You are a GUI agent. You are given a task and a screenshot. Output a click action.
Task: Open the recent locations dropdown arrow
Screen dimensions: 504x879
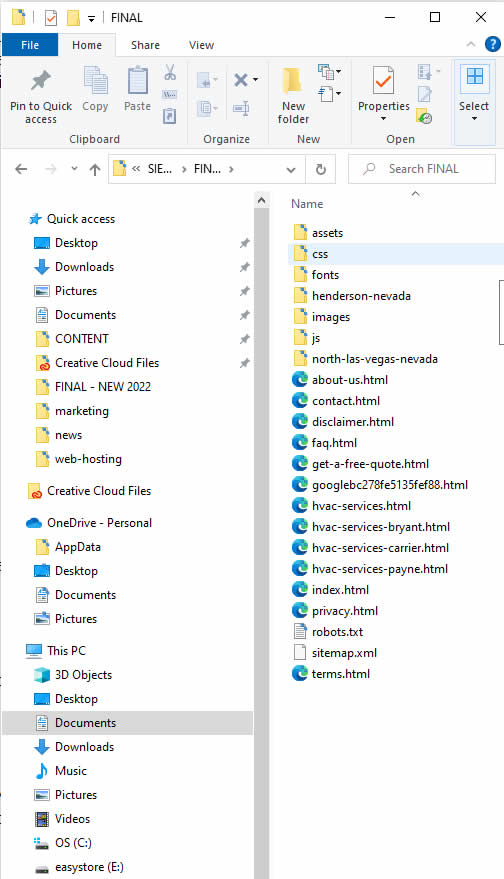click(x=74, y=169)
